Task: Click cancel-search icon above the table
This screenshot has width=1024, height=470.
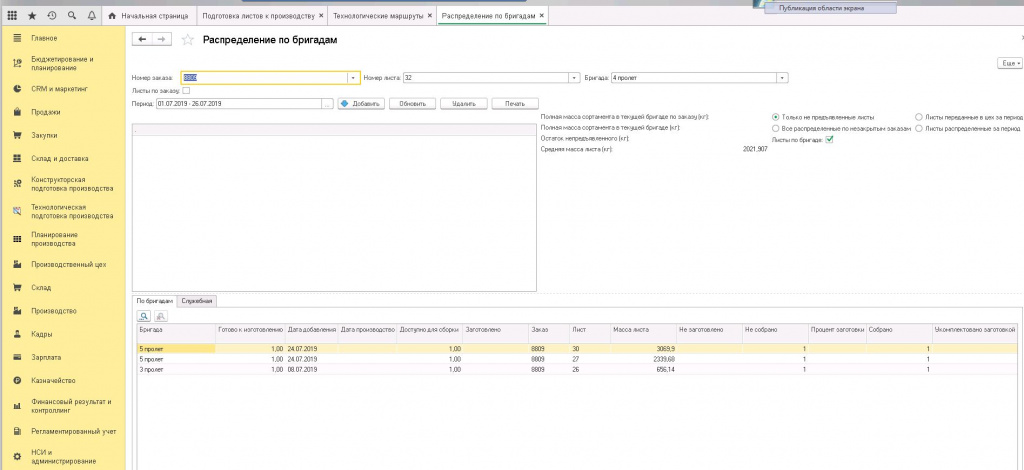Action: click(x=159, y=316)
